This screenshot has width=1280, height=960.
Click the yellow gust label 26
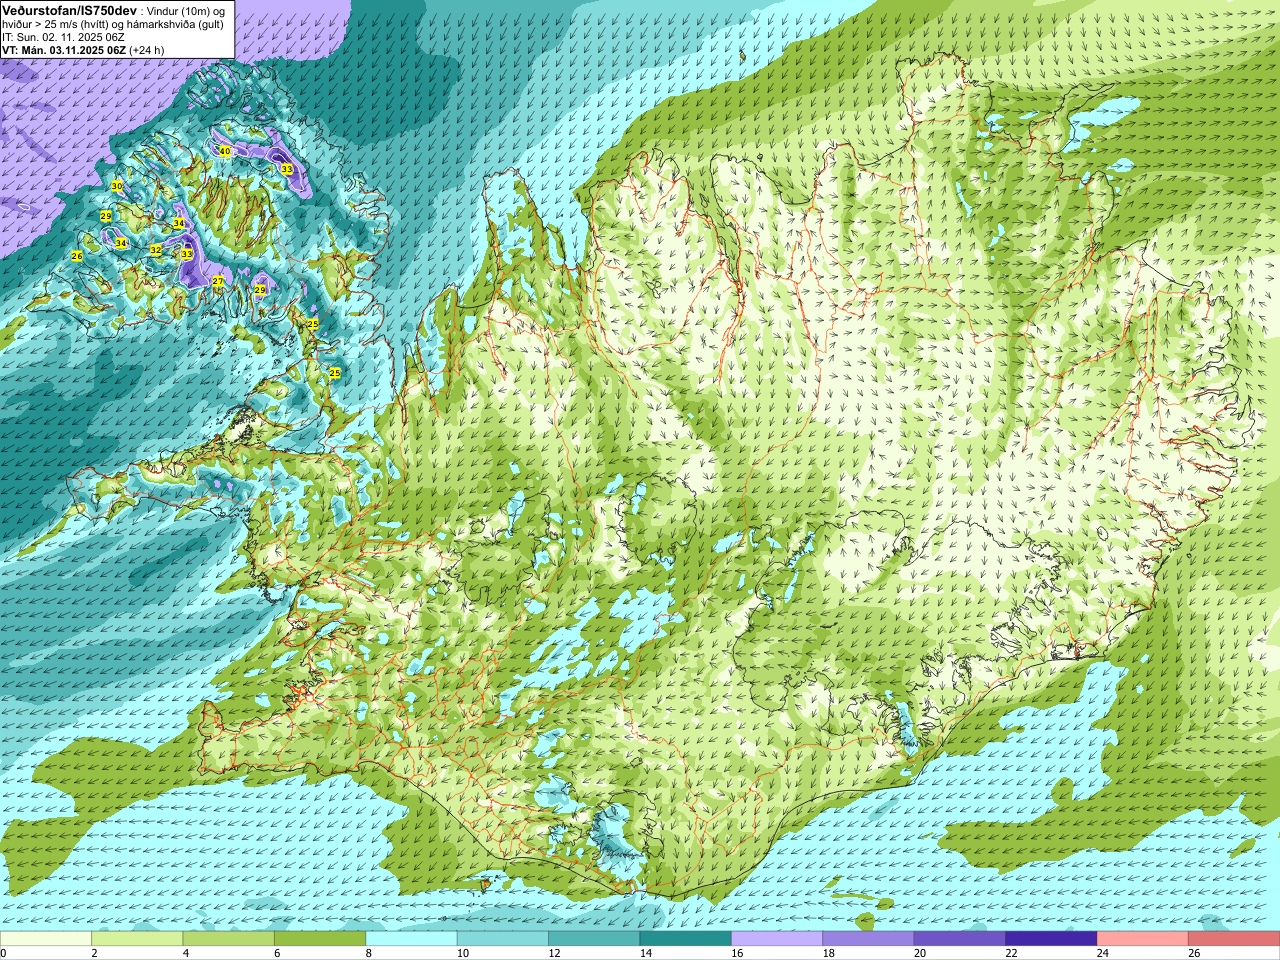pyautogui.click(x=77, y=256)
